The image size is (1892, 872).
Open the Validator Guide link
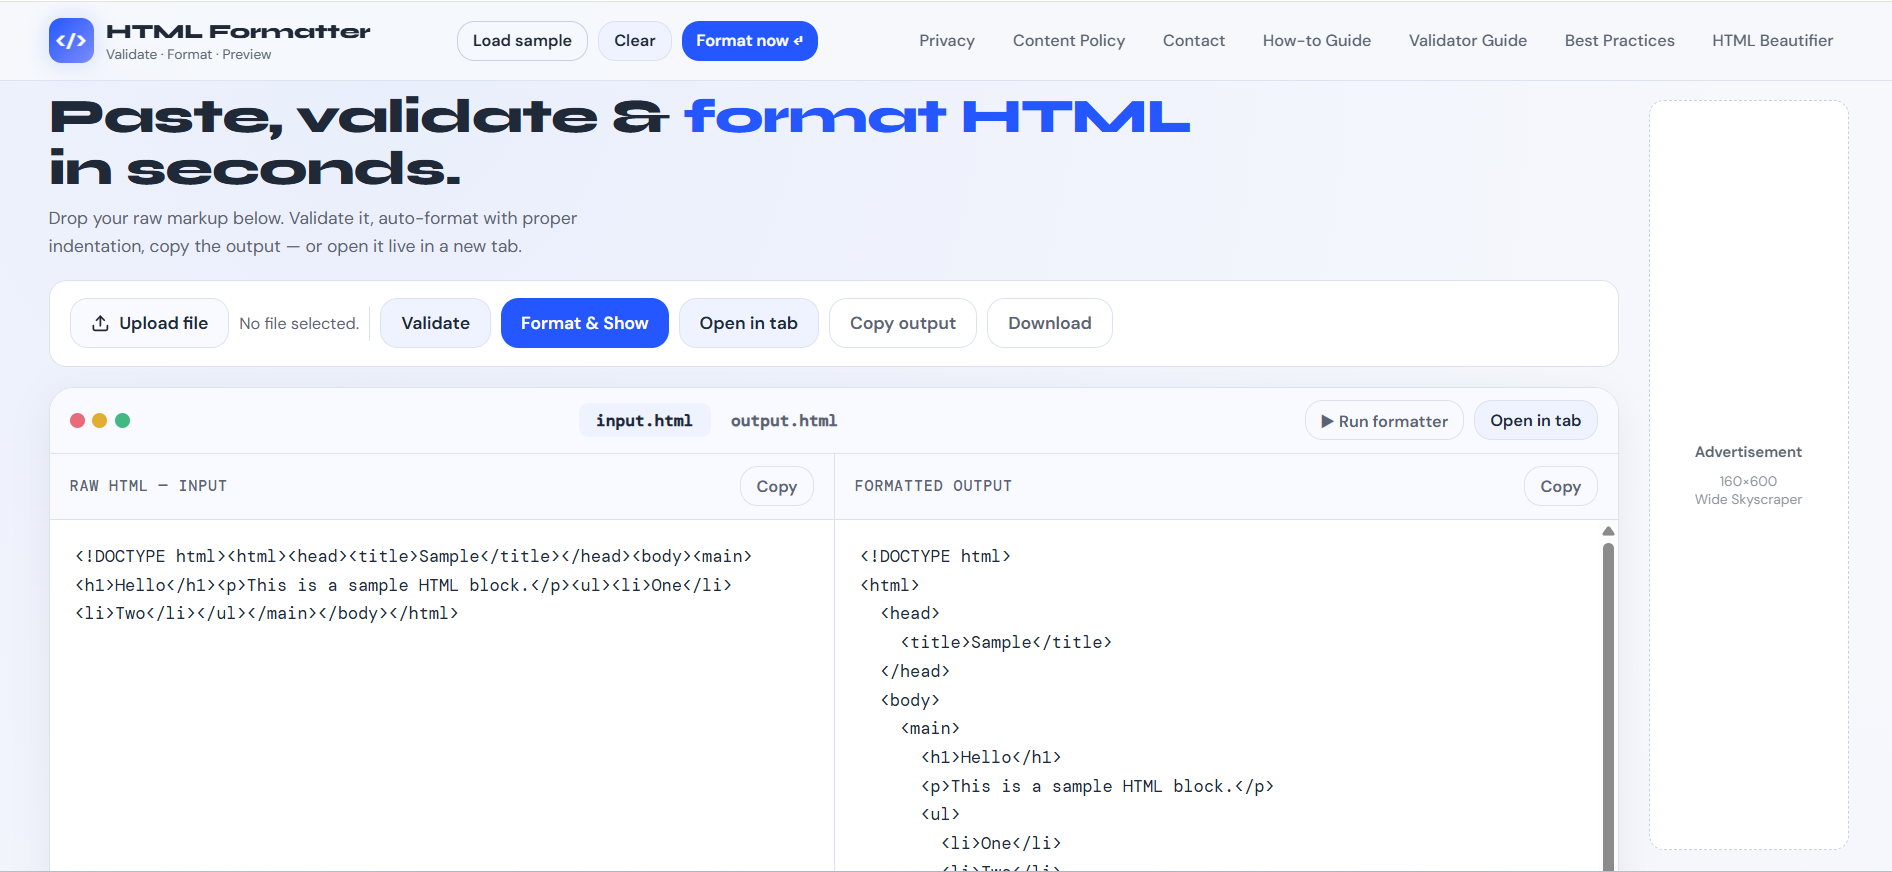click(x=1468, y=41)
